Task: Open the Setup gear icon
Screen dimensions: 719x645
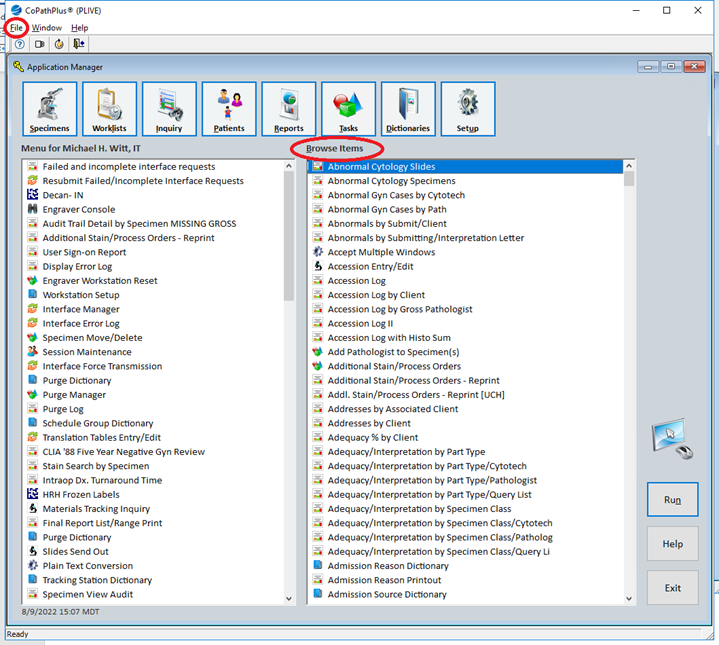Action: click(x=468, y=109)
